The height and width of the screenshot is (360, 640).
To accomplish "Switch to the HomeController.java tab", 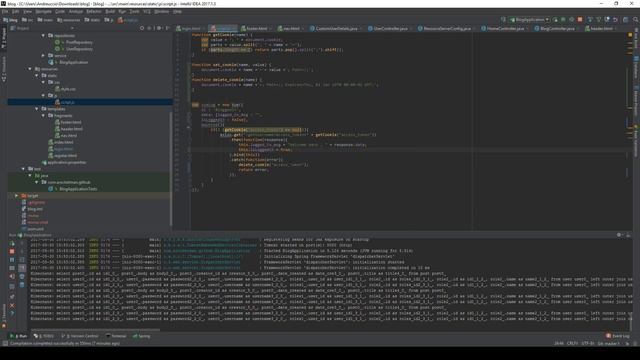I will tap(504, 29).
